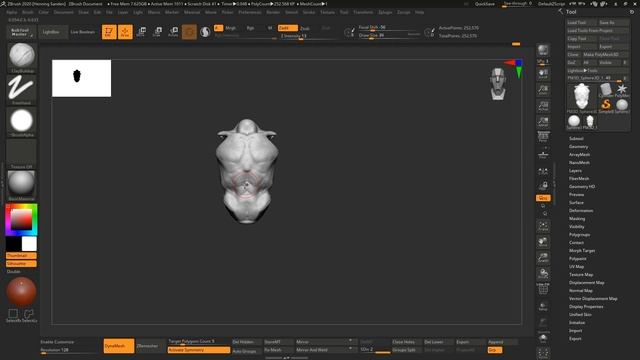Expand the Geometry sub-palette
This screenshot has width=640, height=360.
[578, 147]
